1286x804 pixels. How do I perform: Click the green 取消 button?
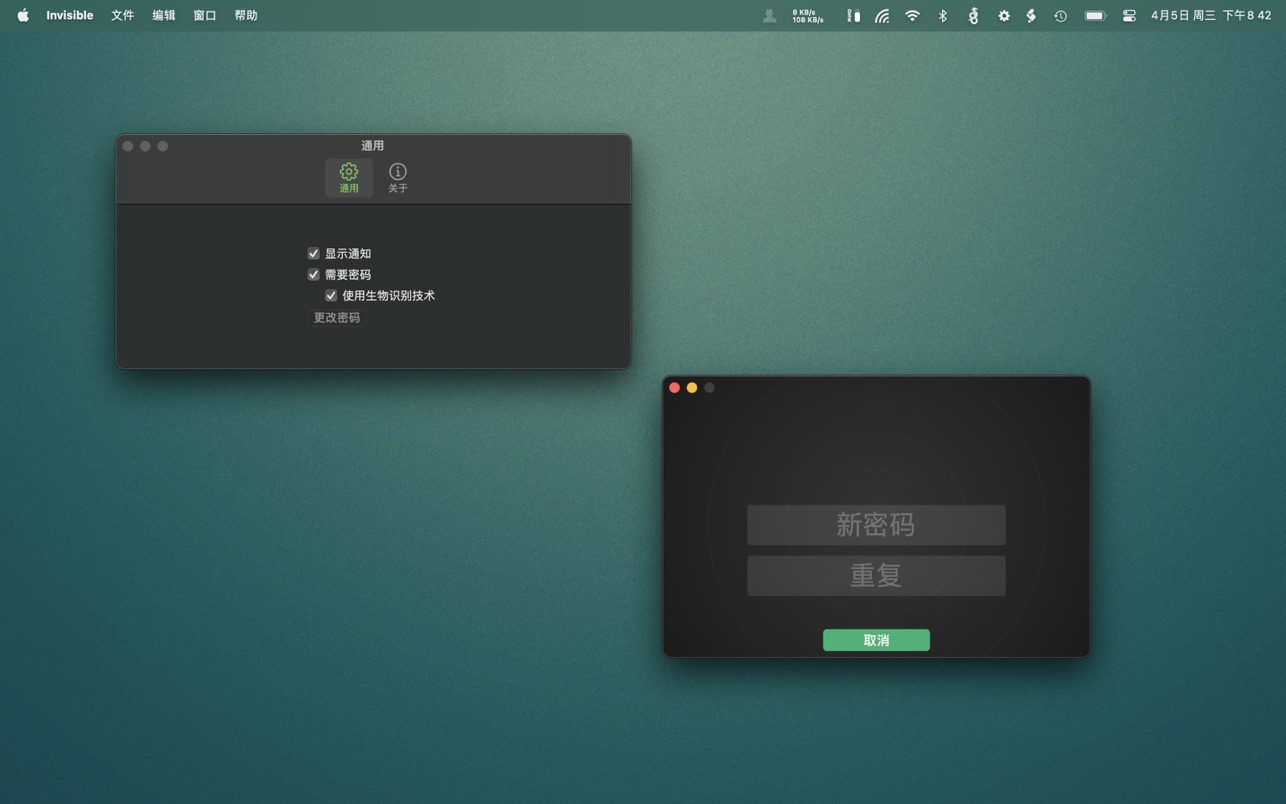[x=876, y=640]
